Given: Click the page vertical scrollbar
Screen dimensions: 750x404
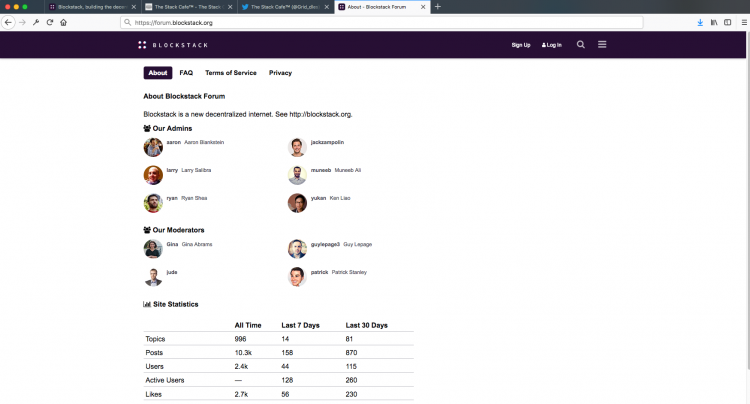Looking at the screenshot, I should [x=748, y=201].
